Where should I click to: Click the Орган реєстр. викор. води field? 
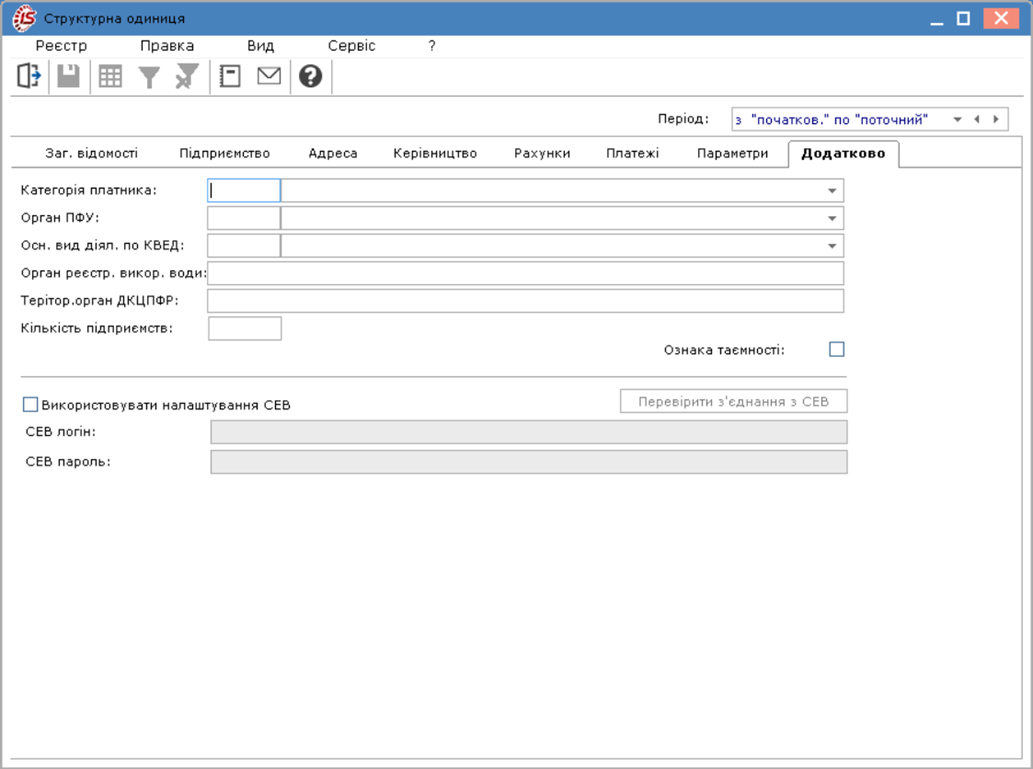point(525,273)
